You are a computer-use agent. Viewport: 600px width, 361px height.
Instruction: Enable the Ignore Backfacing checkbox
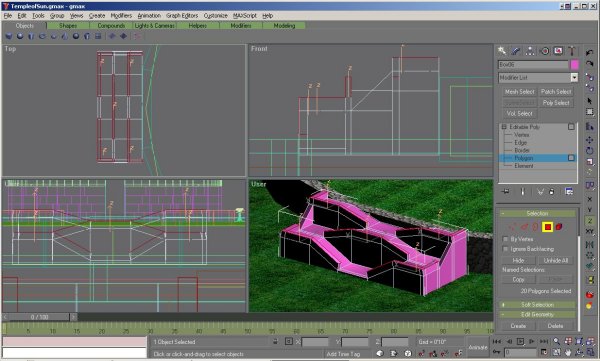click(505, 249)
